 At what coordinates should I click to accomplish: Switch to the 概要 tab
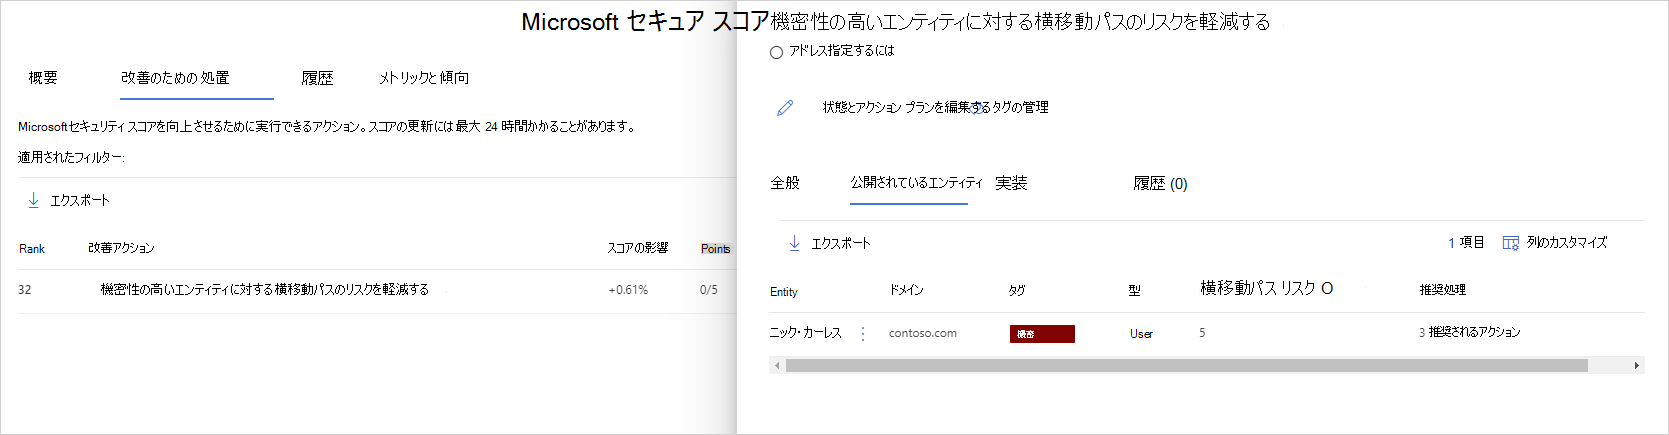click(43, 78)
